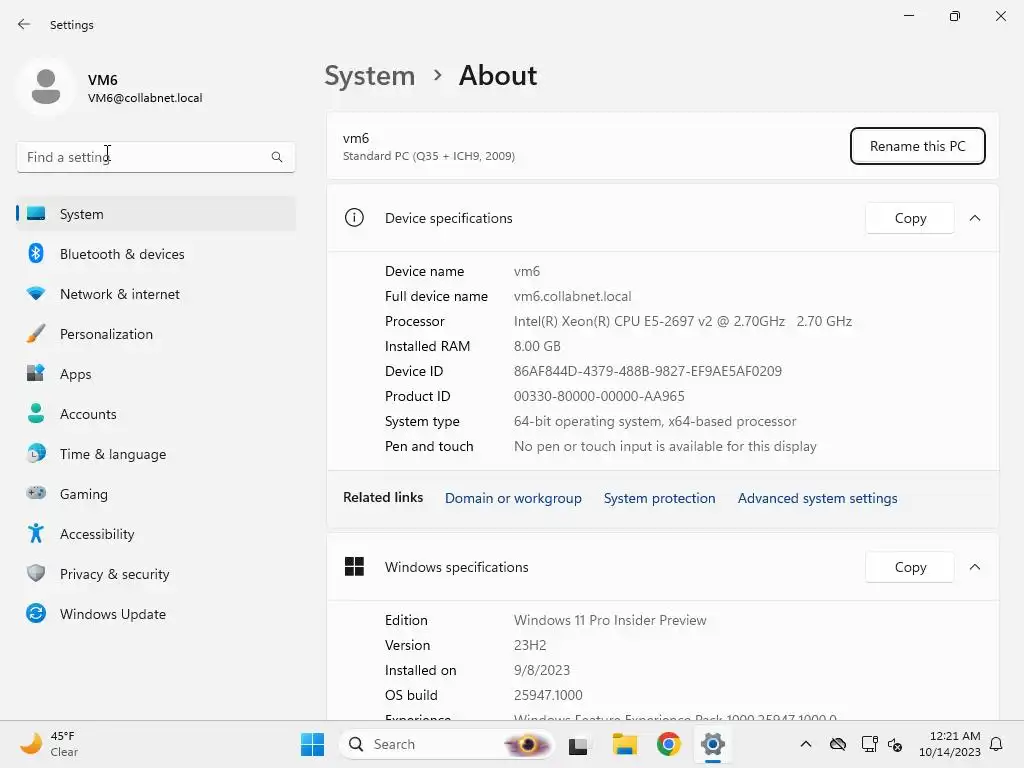Screen dimensions: 1024x768
Task: Open the Domain or workgroup link
Action: (513, 498)
